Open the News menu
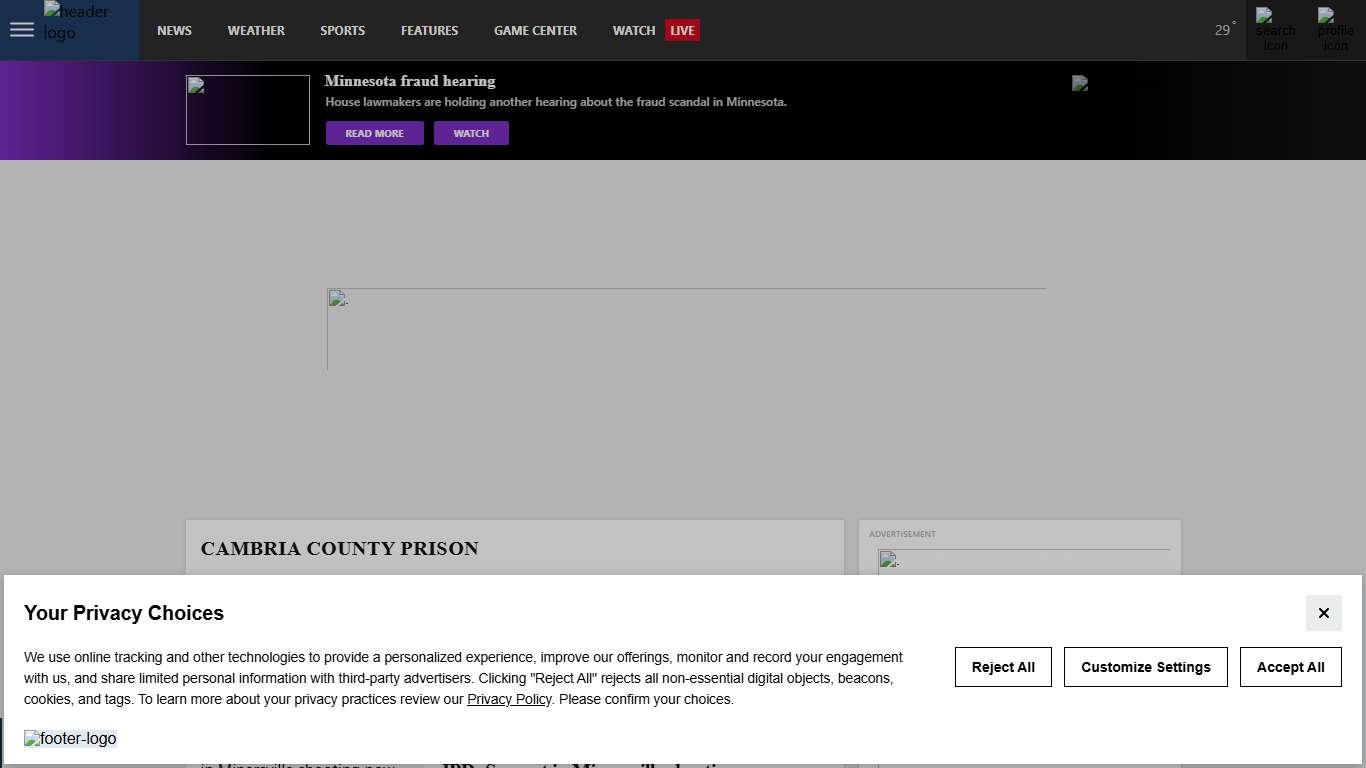This screenshot has width=1366, height=768. click(x=174, y=30)
